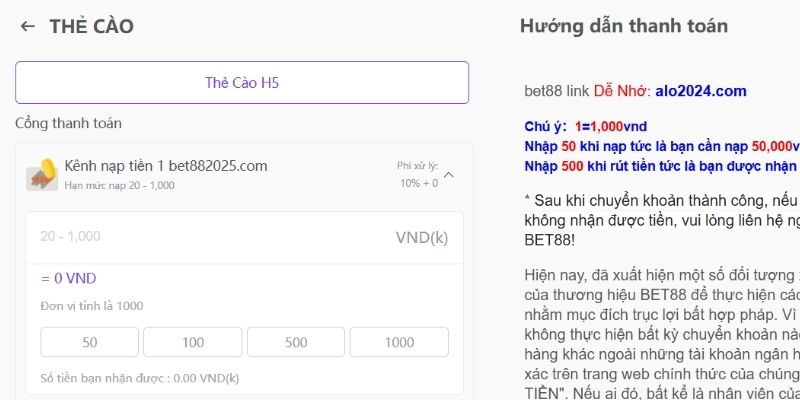The width and height of the screenshot is (800, 400).
Task: Click the Nhập 500 khi rút tiền instruction line
Action: pyautogui.click(x=662, y=166)
